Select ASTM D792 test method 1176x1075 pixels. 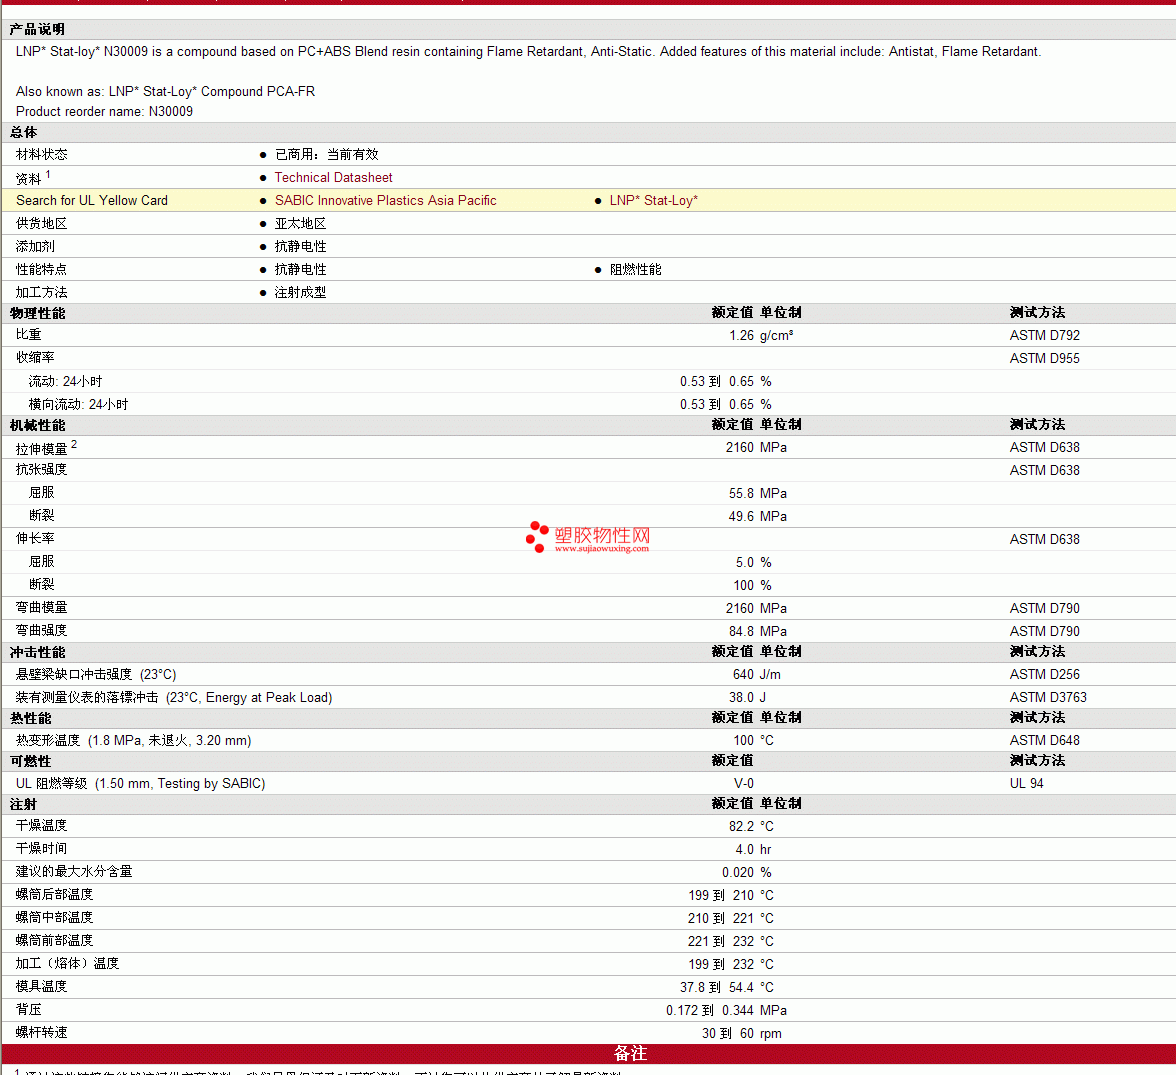pos(1045,335)
